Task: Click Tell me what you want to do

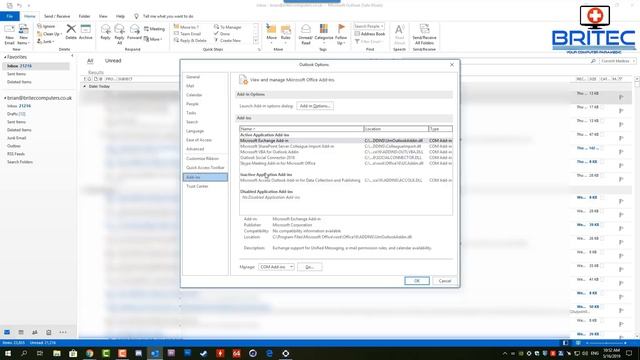Action: point(168,16)
